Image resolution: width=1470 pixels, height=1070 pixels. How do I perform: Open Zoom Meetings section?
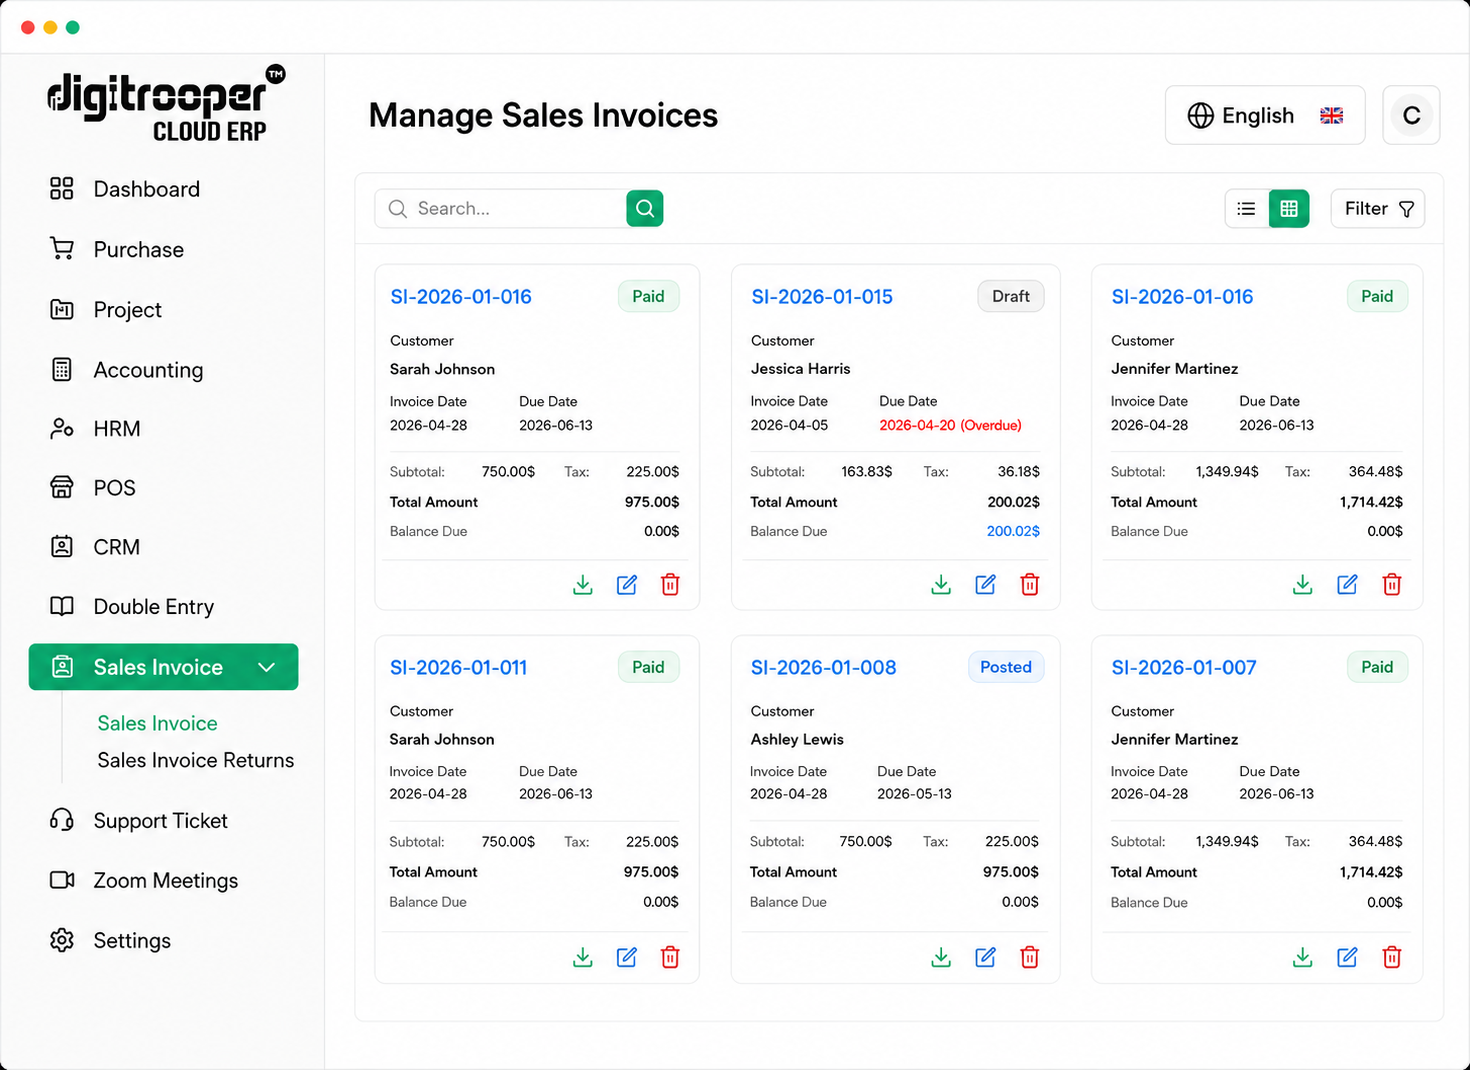pyautogui.click(x=144, y=881)
